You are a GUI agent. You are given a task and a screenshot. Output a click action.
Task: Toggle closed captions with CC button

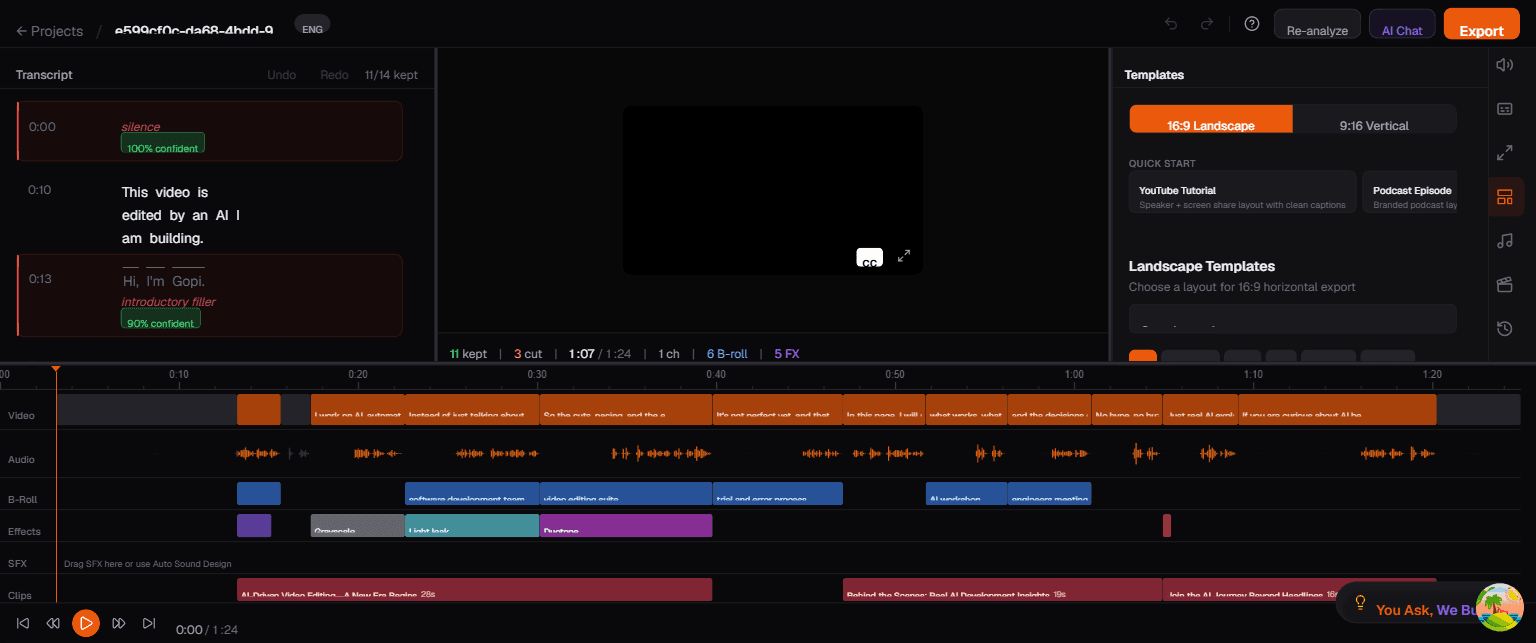click(x=869, y=258)
